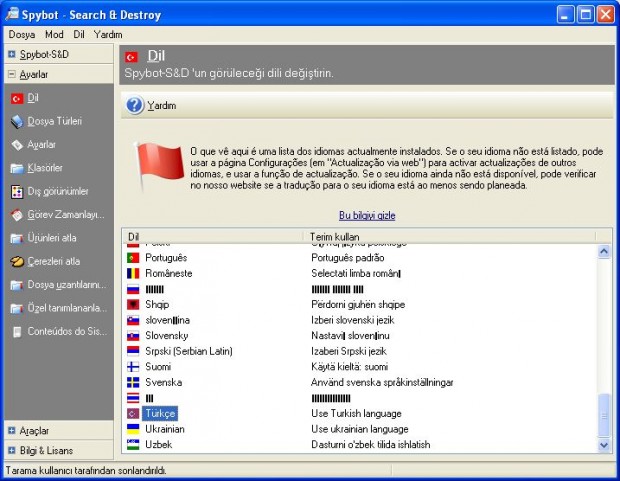
Task: Click the blue question mark help icon
Action: [134, 105]
